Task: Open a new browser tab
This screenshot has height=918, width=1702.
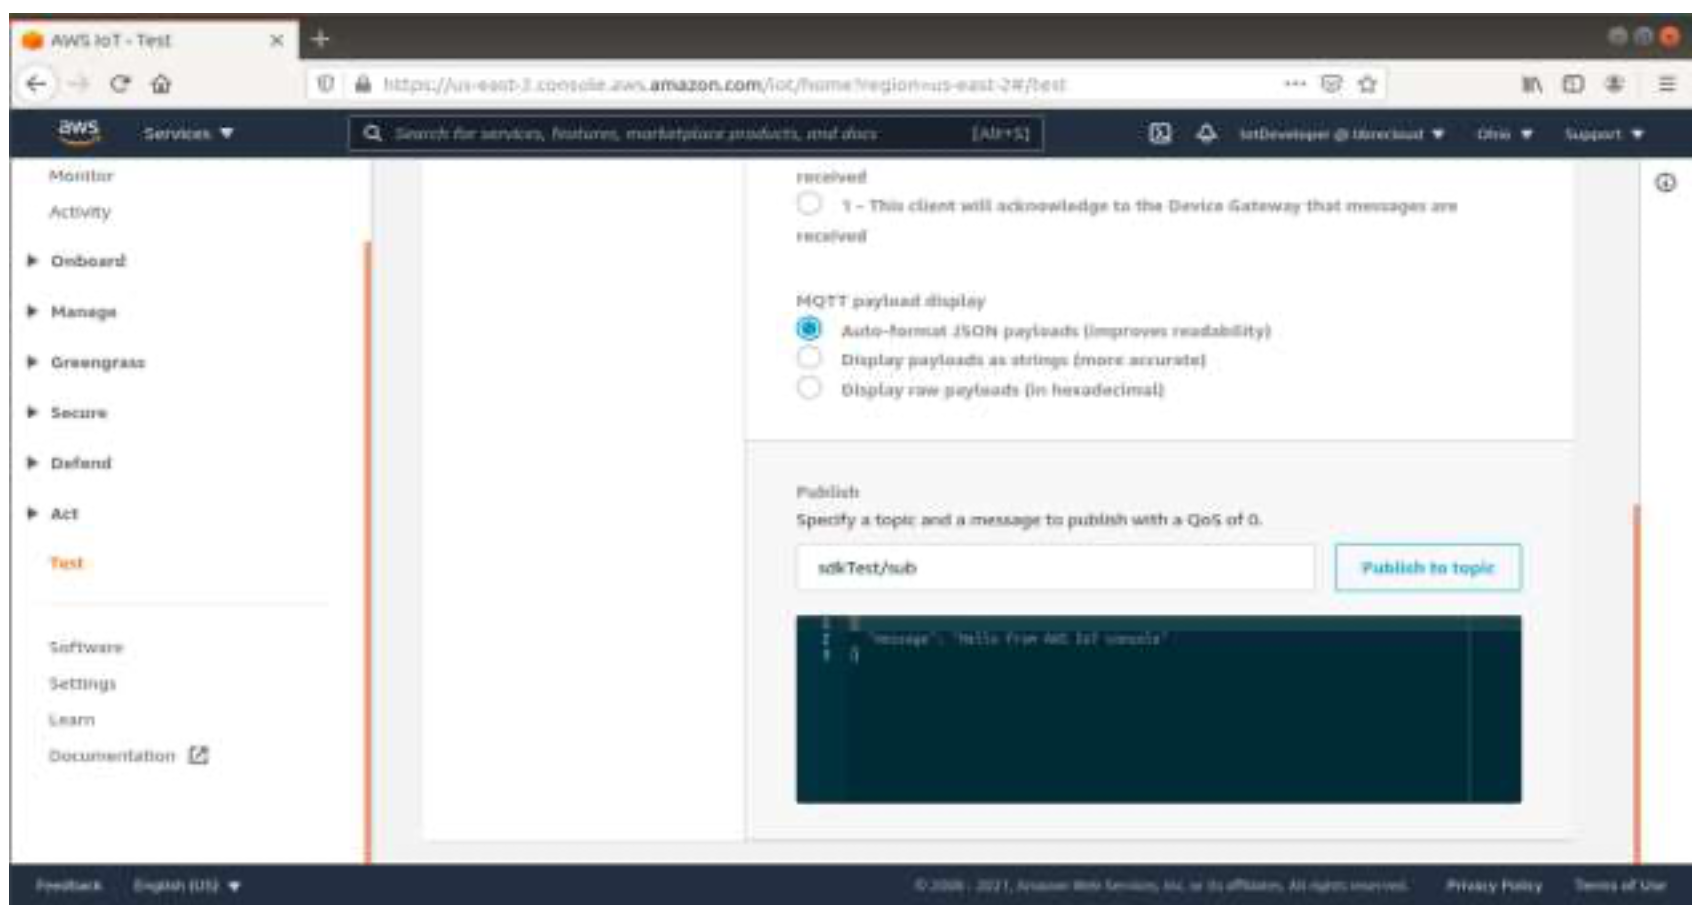Action: click(x=320, y=39)
